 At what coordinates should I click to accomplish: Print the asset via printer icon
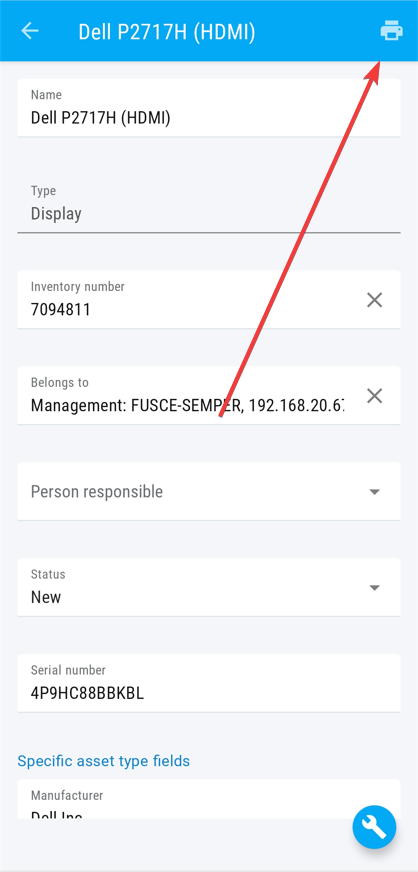point(391,31)
